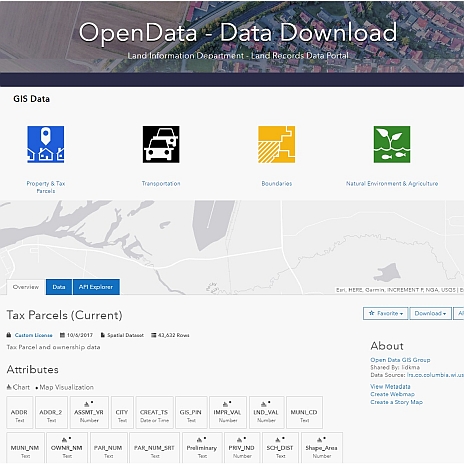This screenshot has height=464, width=464.
Task: Open the green Natural Environment icon
Action: [x=392, y=144]
